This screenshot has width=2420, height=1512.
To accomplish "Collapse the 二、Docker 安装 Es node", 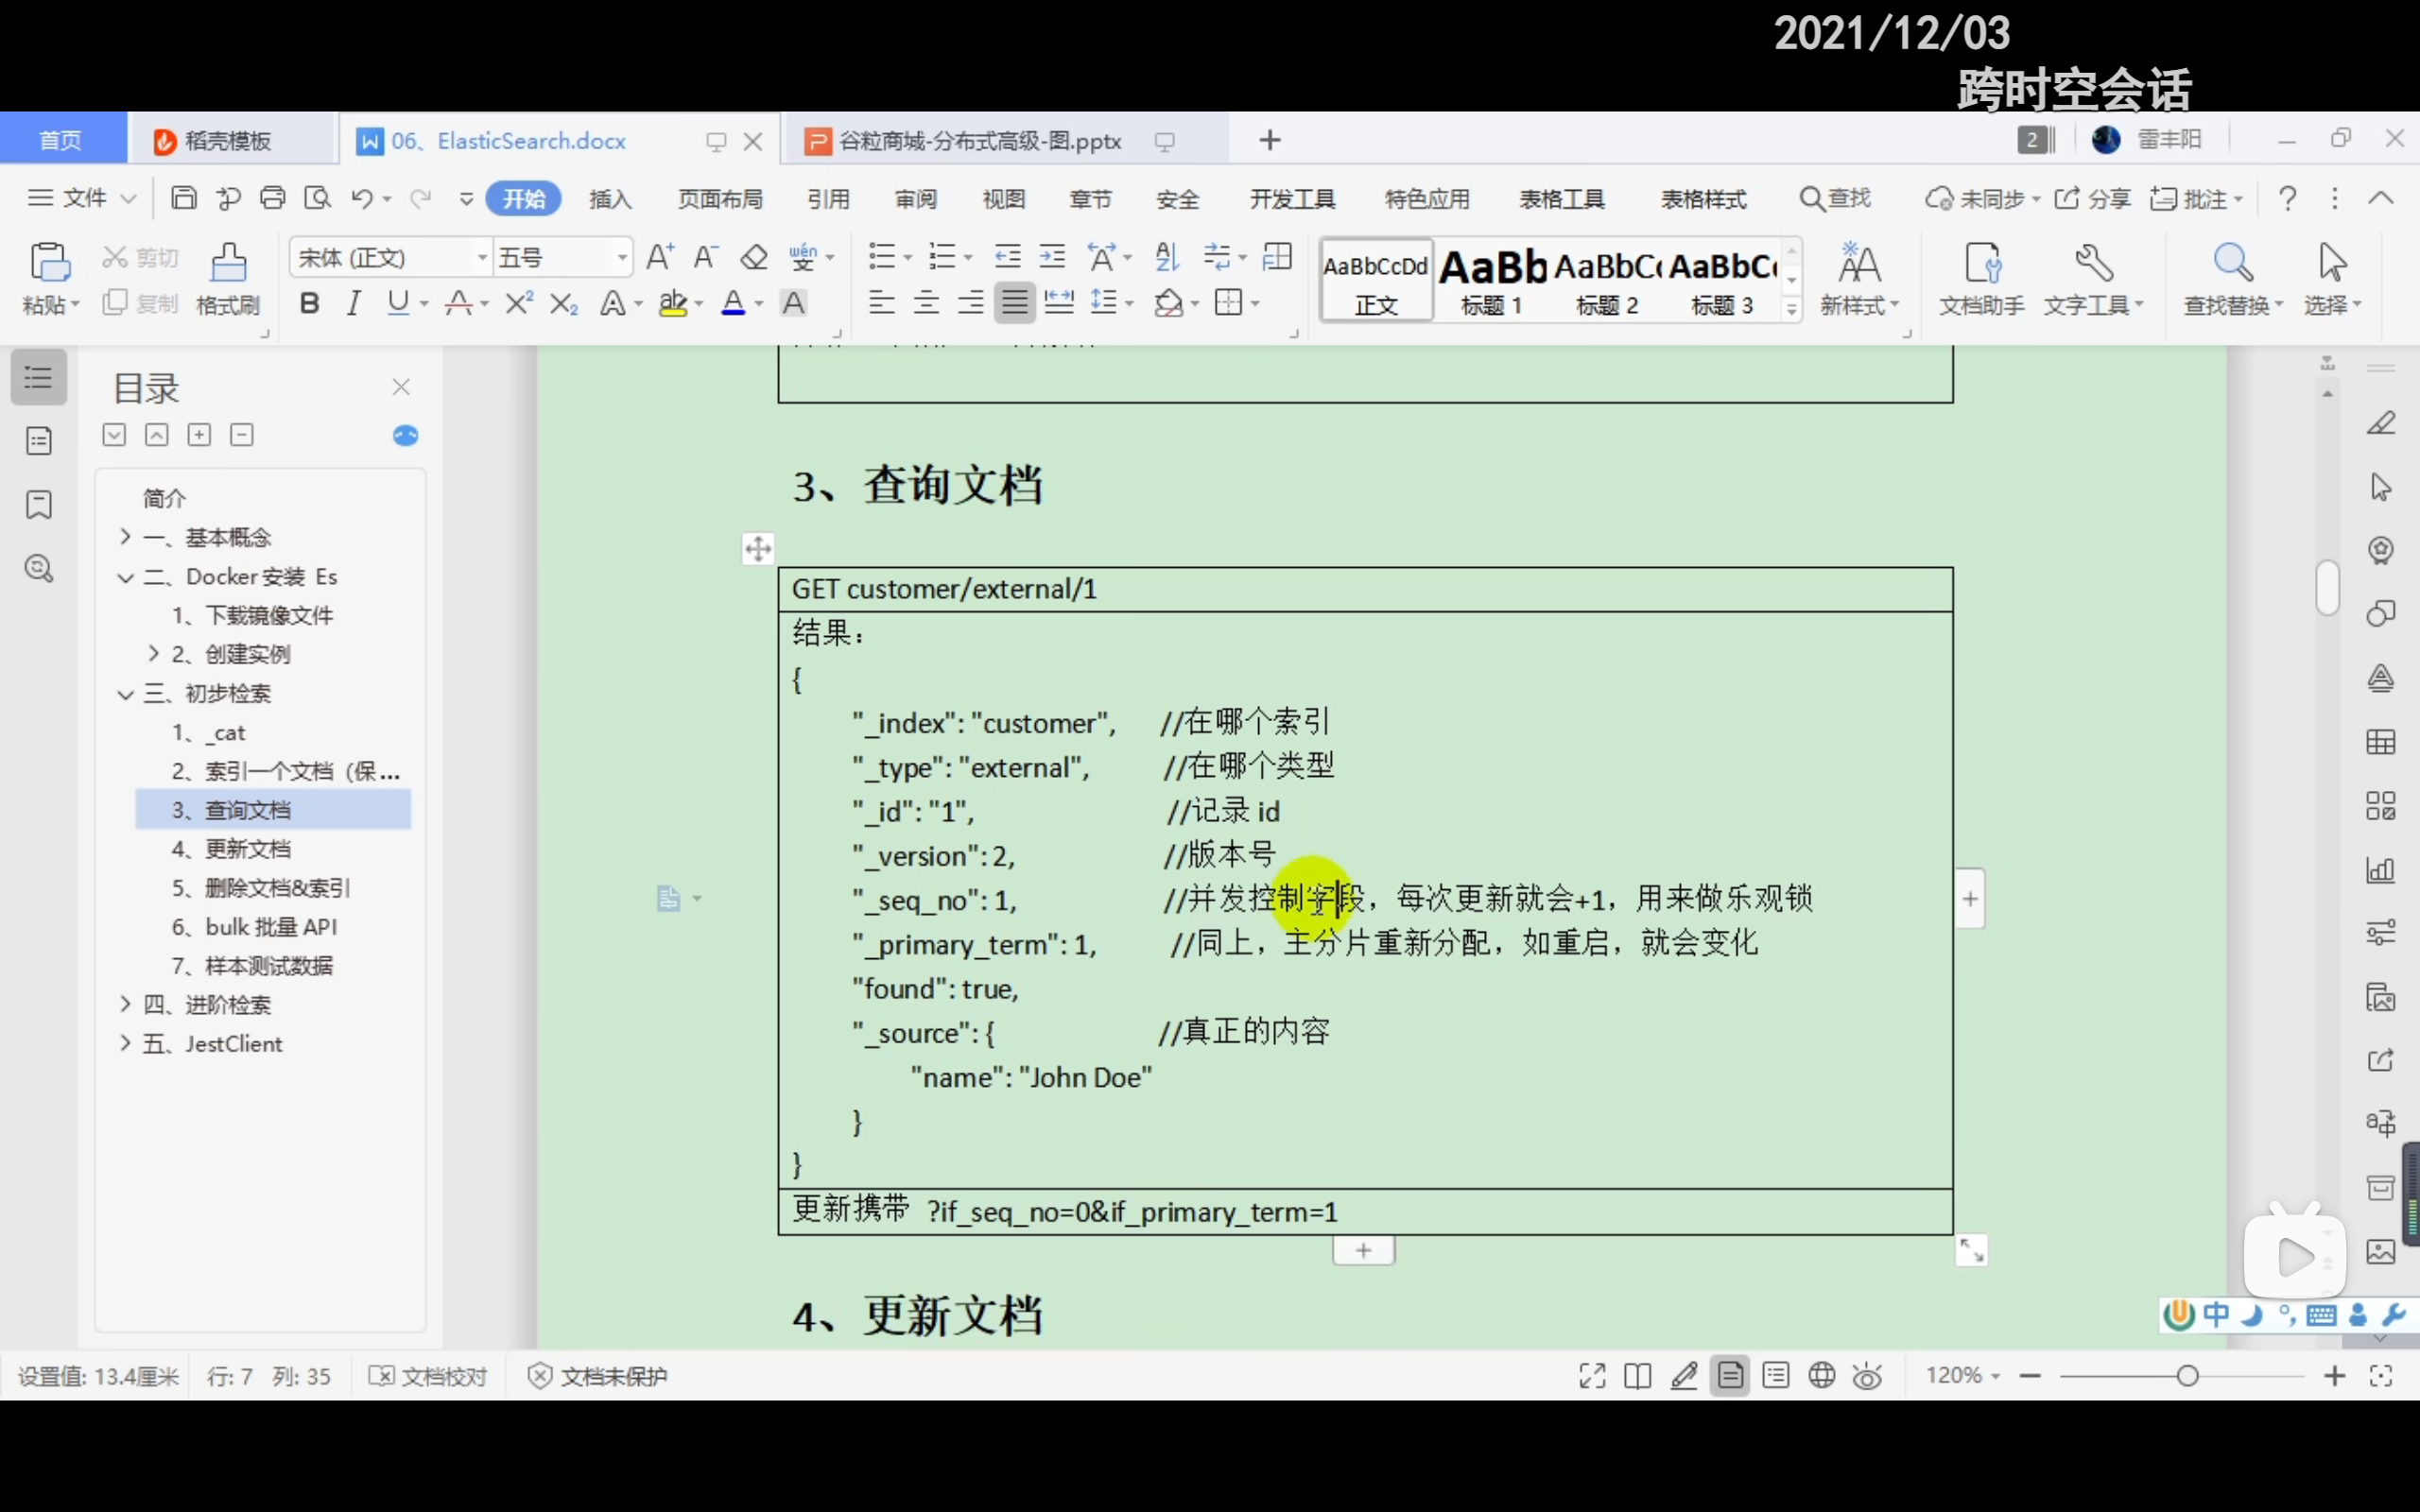I will 125,577.
